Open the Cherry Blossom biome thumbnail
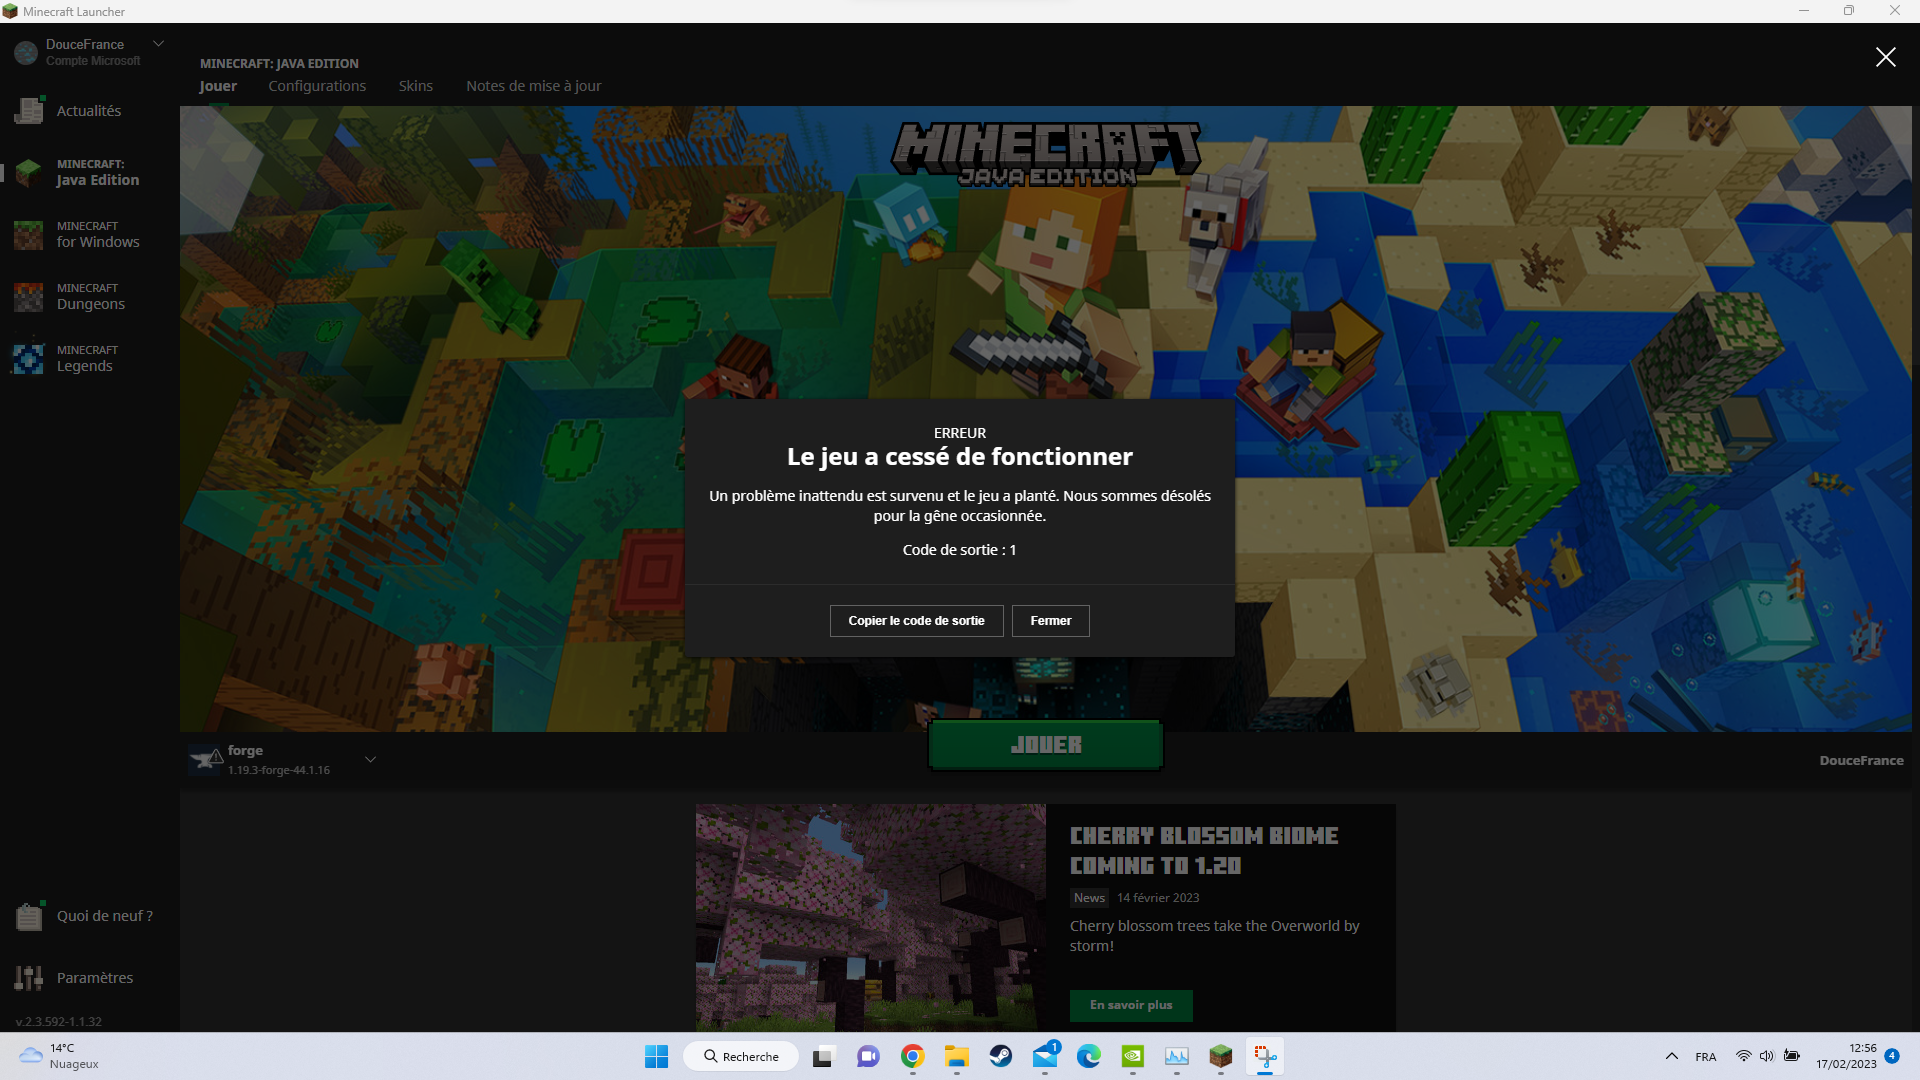This screenshot has height=1080, width=1920. coord(871,918)
